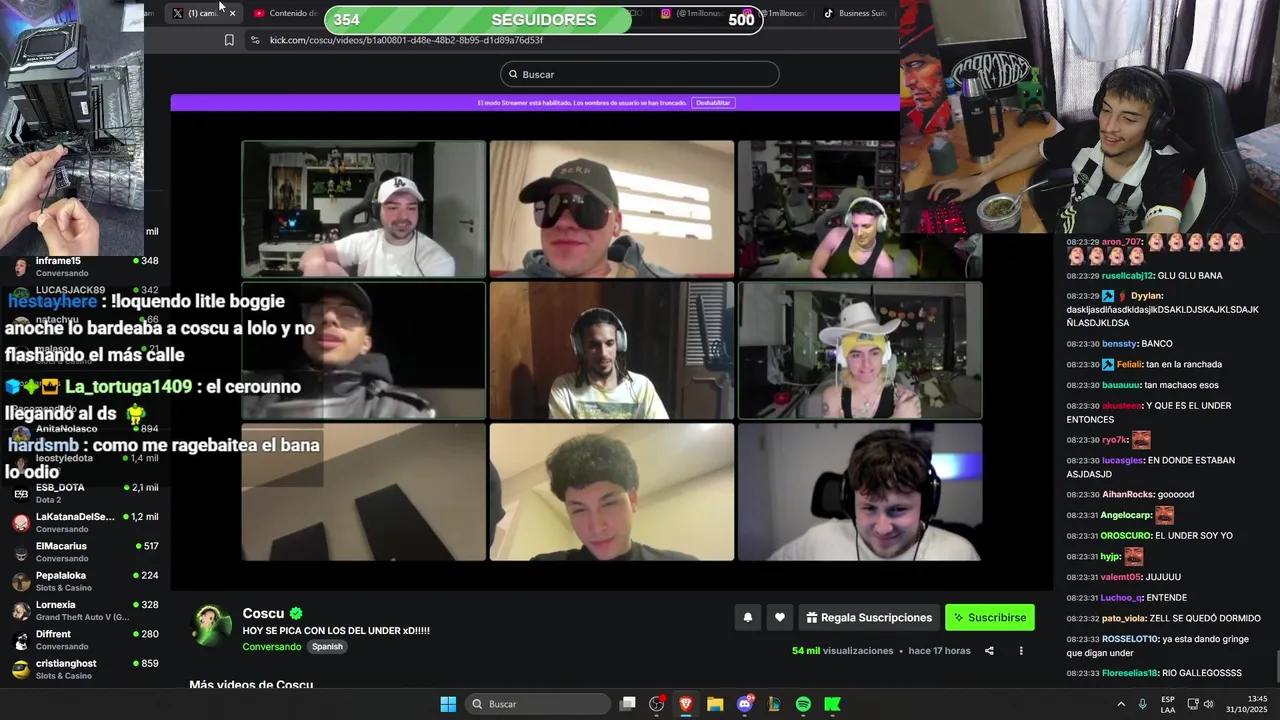This screenshot has width=1280, height=720.
Task: Open File Explorer from the taskbar
Action: (715, 704)
